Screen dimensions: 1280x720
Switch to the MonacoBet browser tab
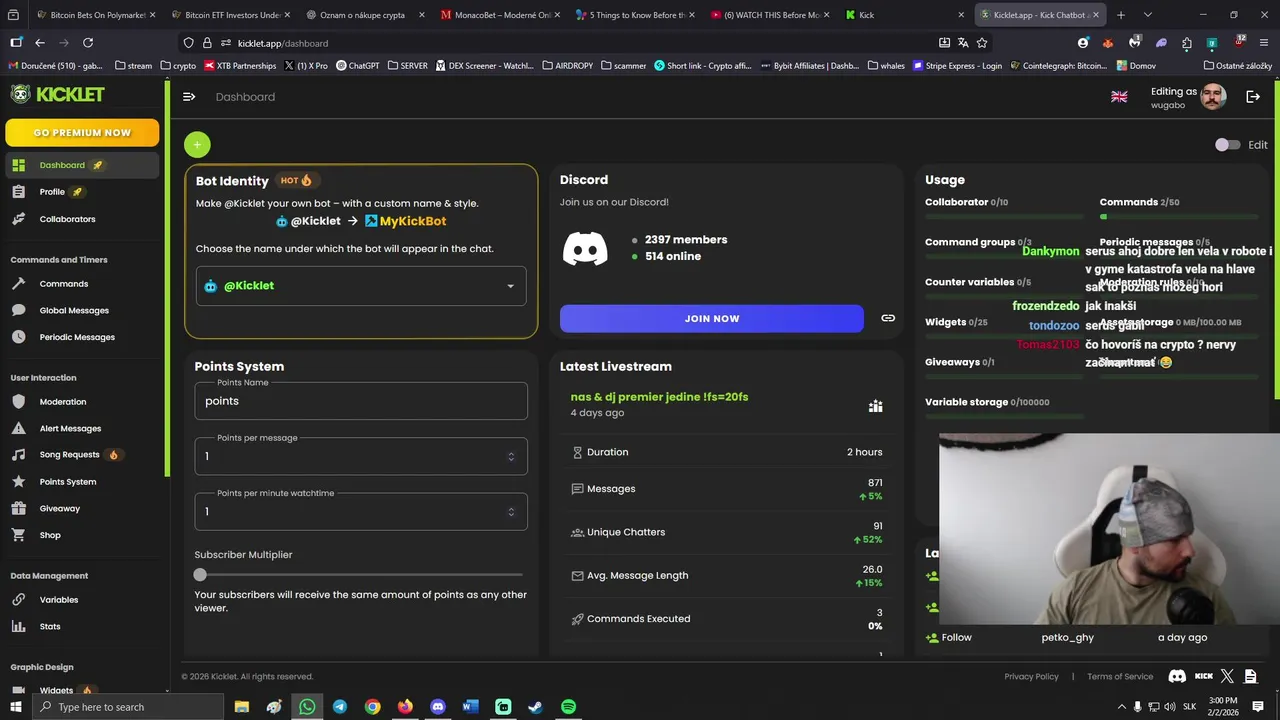501,15
